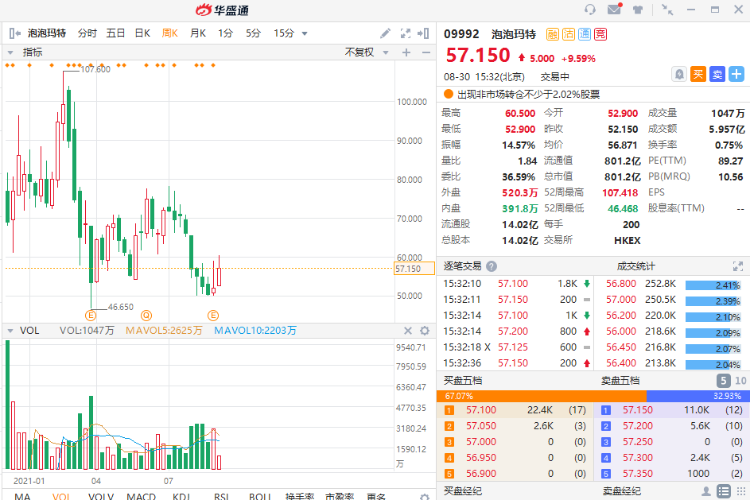Open customer service headset icon
This screenshot has width=750, height=500.
pos(590,9)
